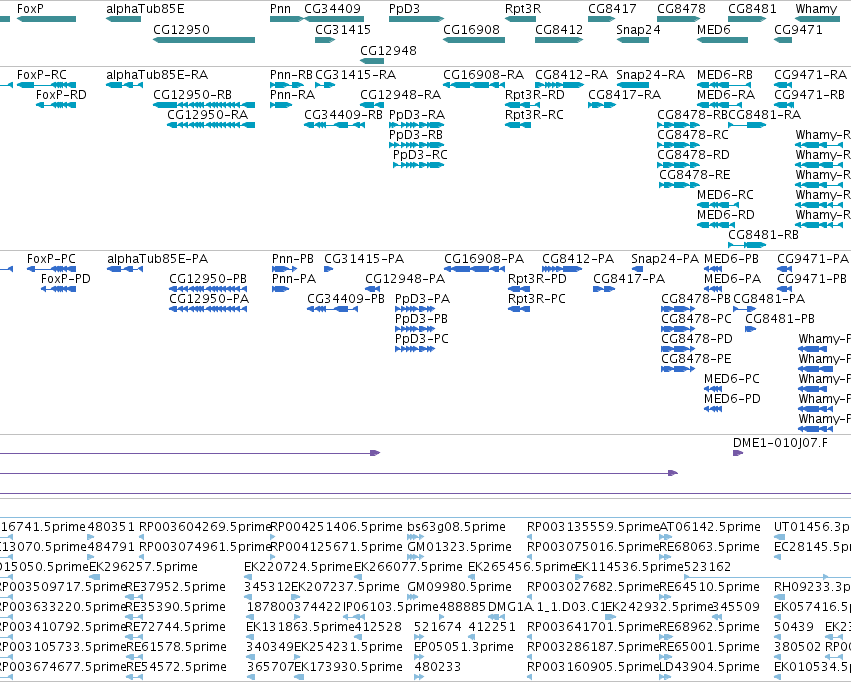Screen dimensions: 851x682
Task: Open the CG12950 gene feature
Action: [204, 40]
